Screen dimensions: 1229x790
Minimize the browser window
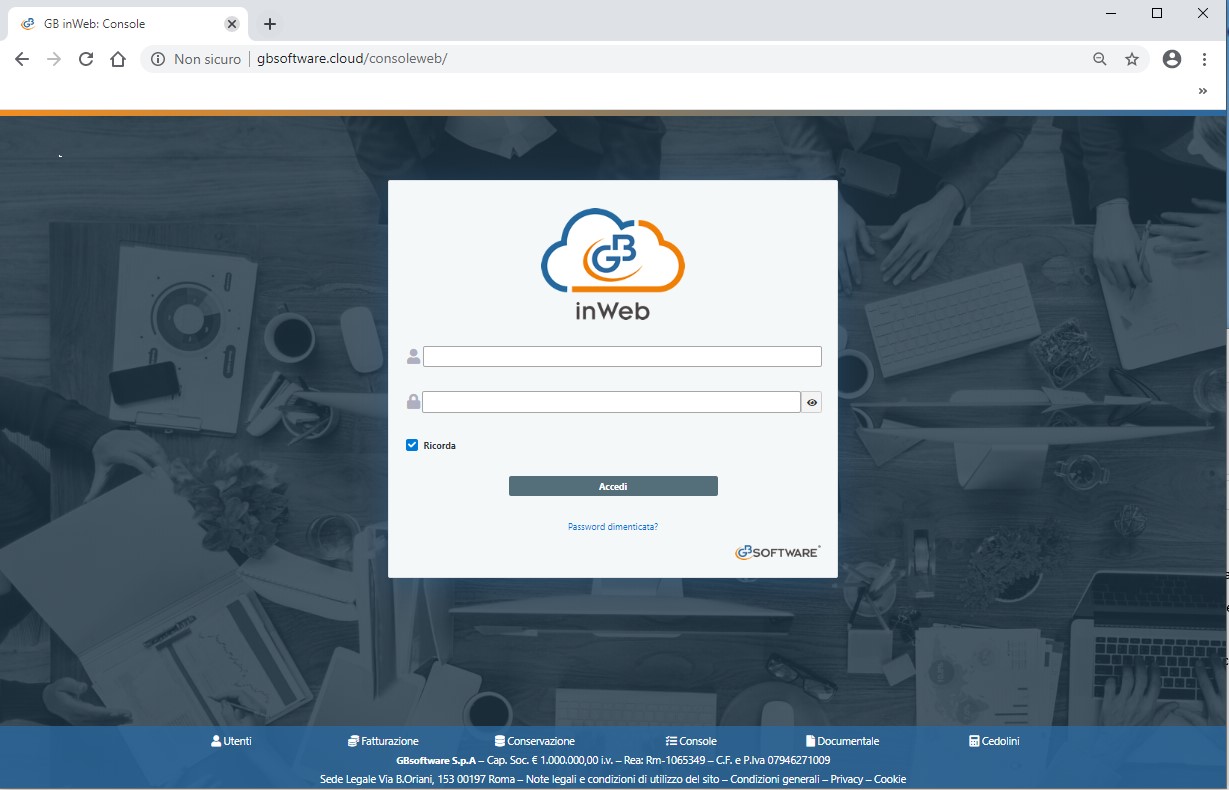pos(1111,13)
